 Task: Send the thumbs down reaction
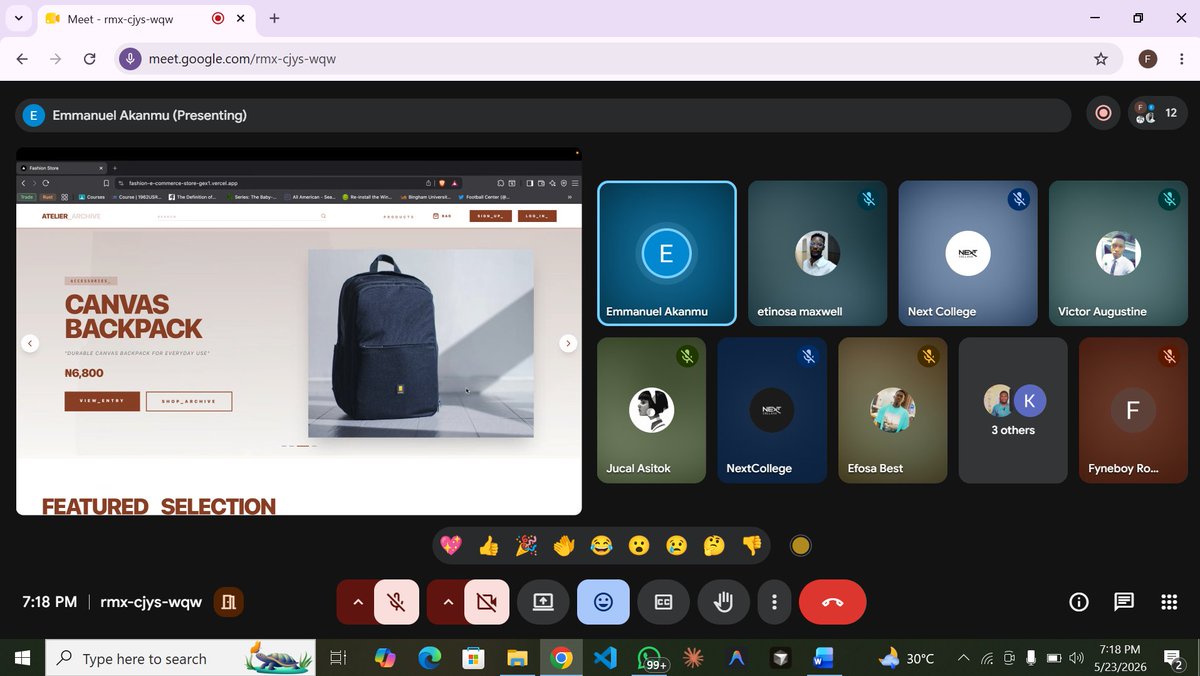click(752, 546)
